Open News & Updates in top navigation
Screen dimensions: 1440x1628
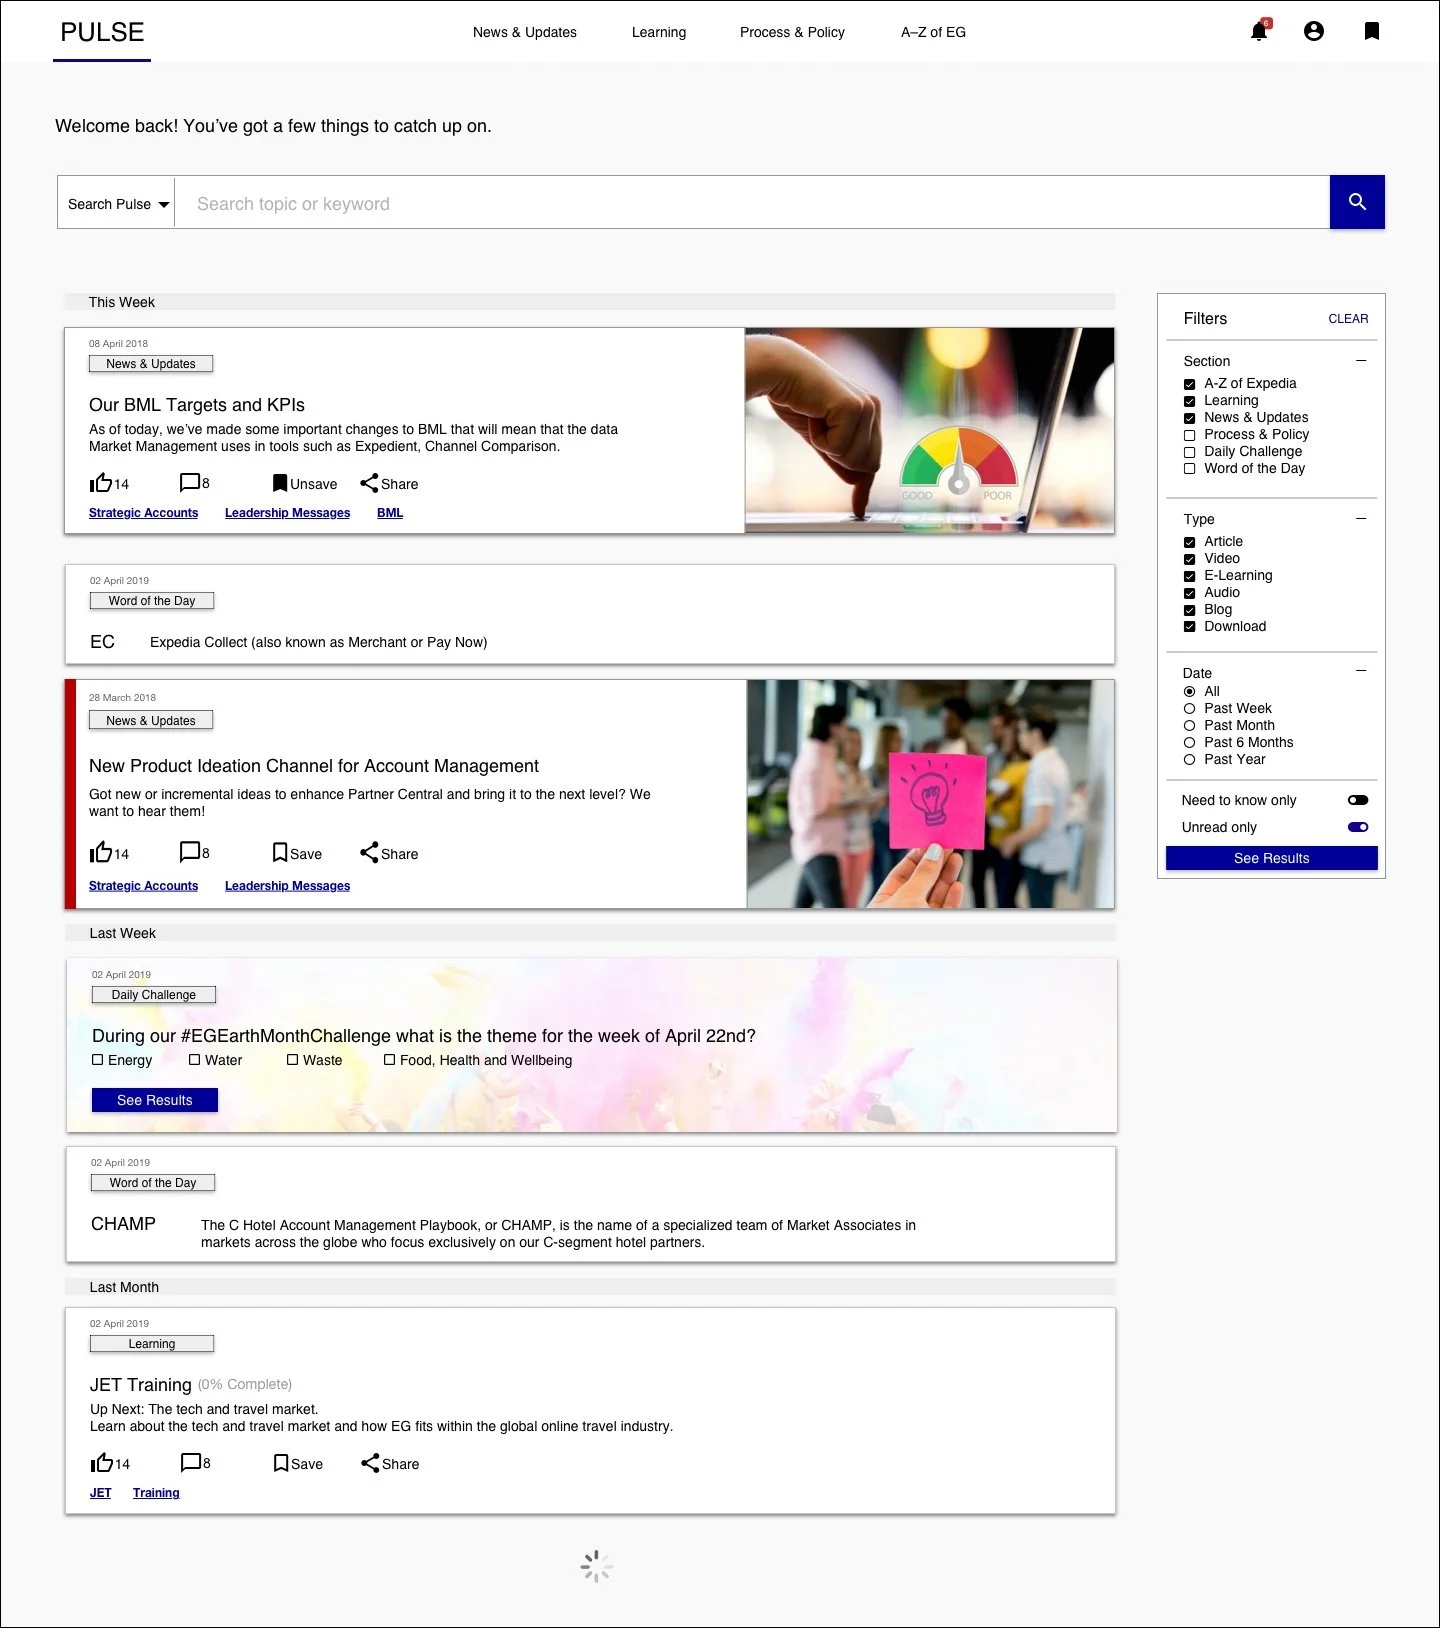coord(525,32)
